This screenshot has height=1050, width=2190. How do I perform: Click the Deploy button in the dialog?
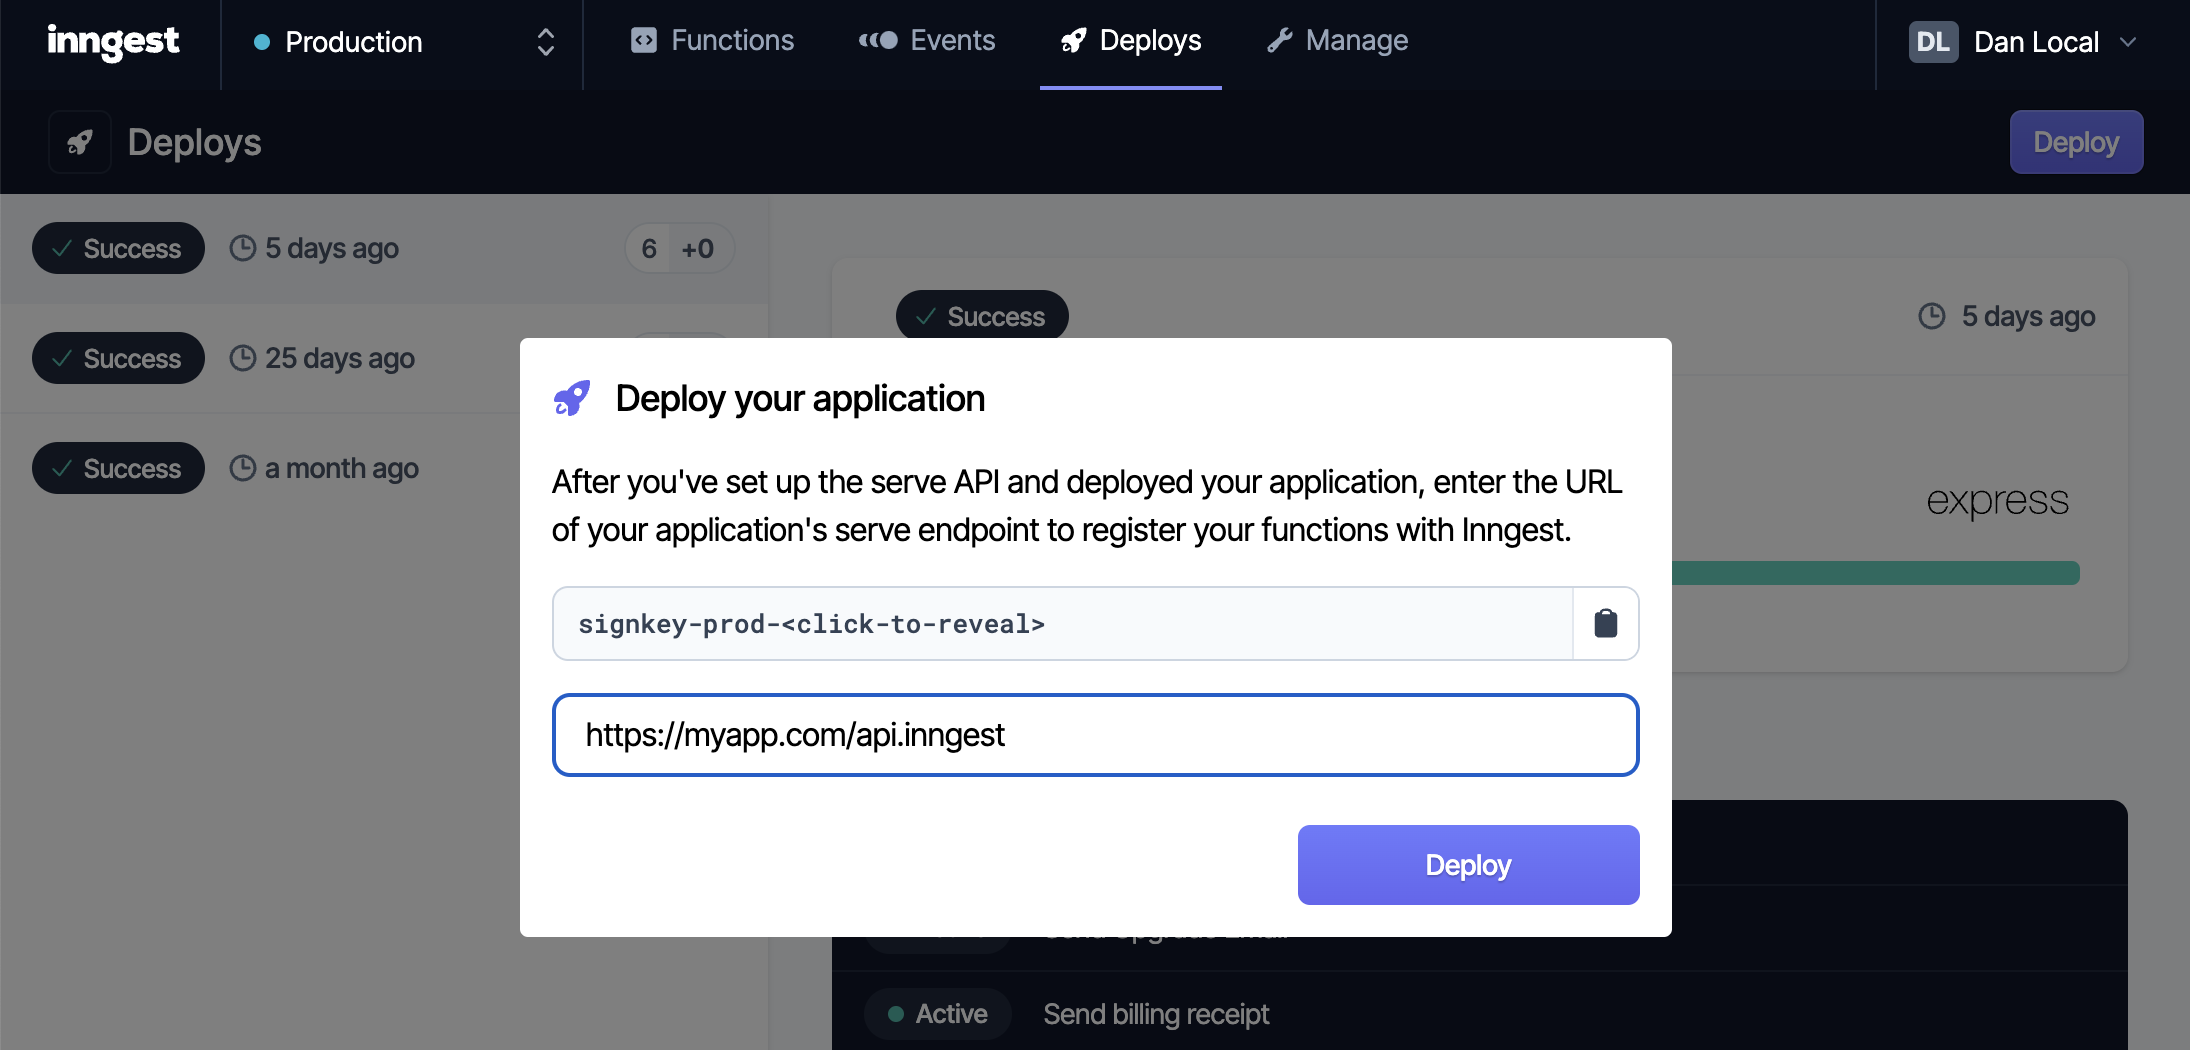(x=1468, y=865)
